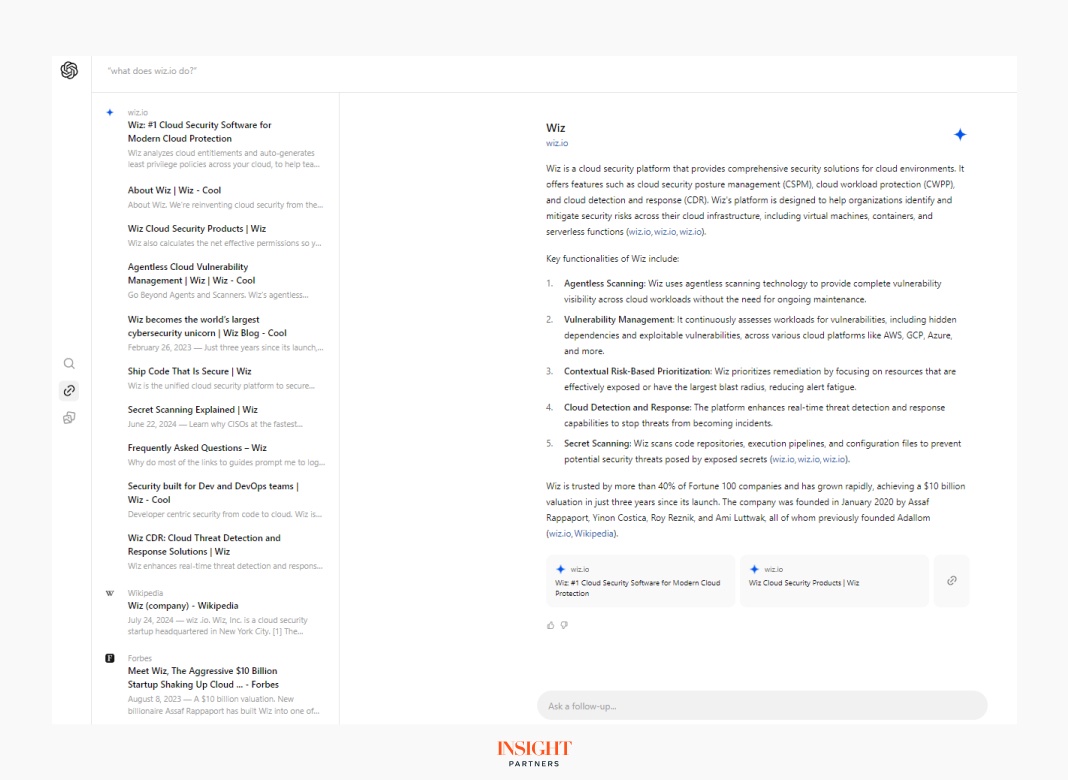Open the images view icon
1068x780 pixels.
(x=69, y=418)
